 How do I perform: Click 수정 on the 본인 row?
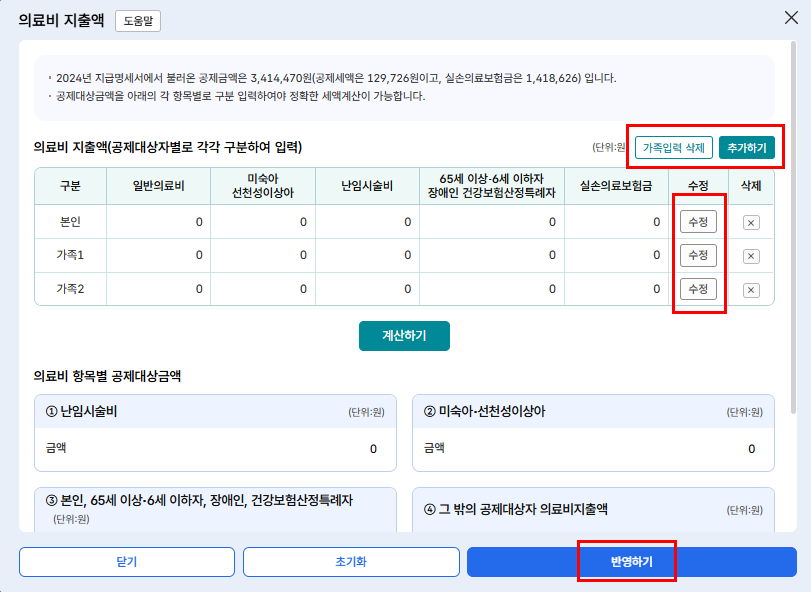[x=700, y=221]
